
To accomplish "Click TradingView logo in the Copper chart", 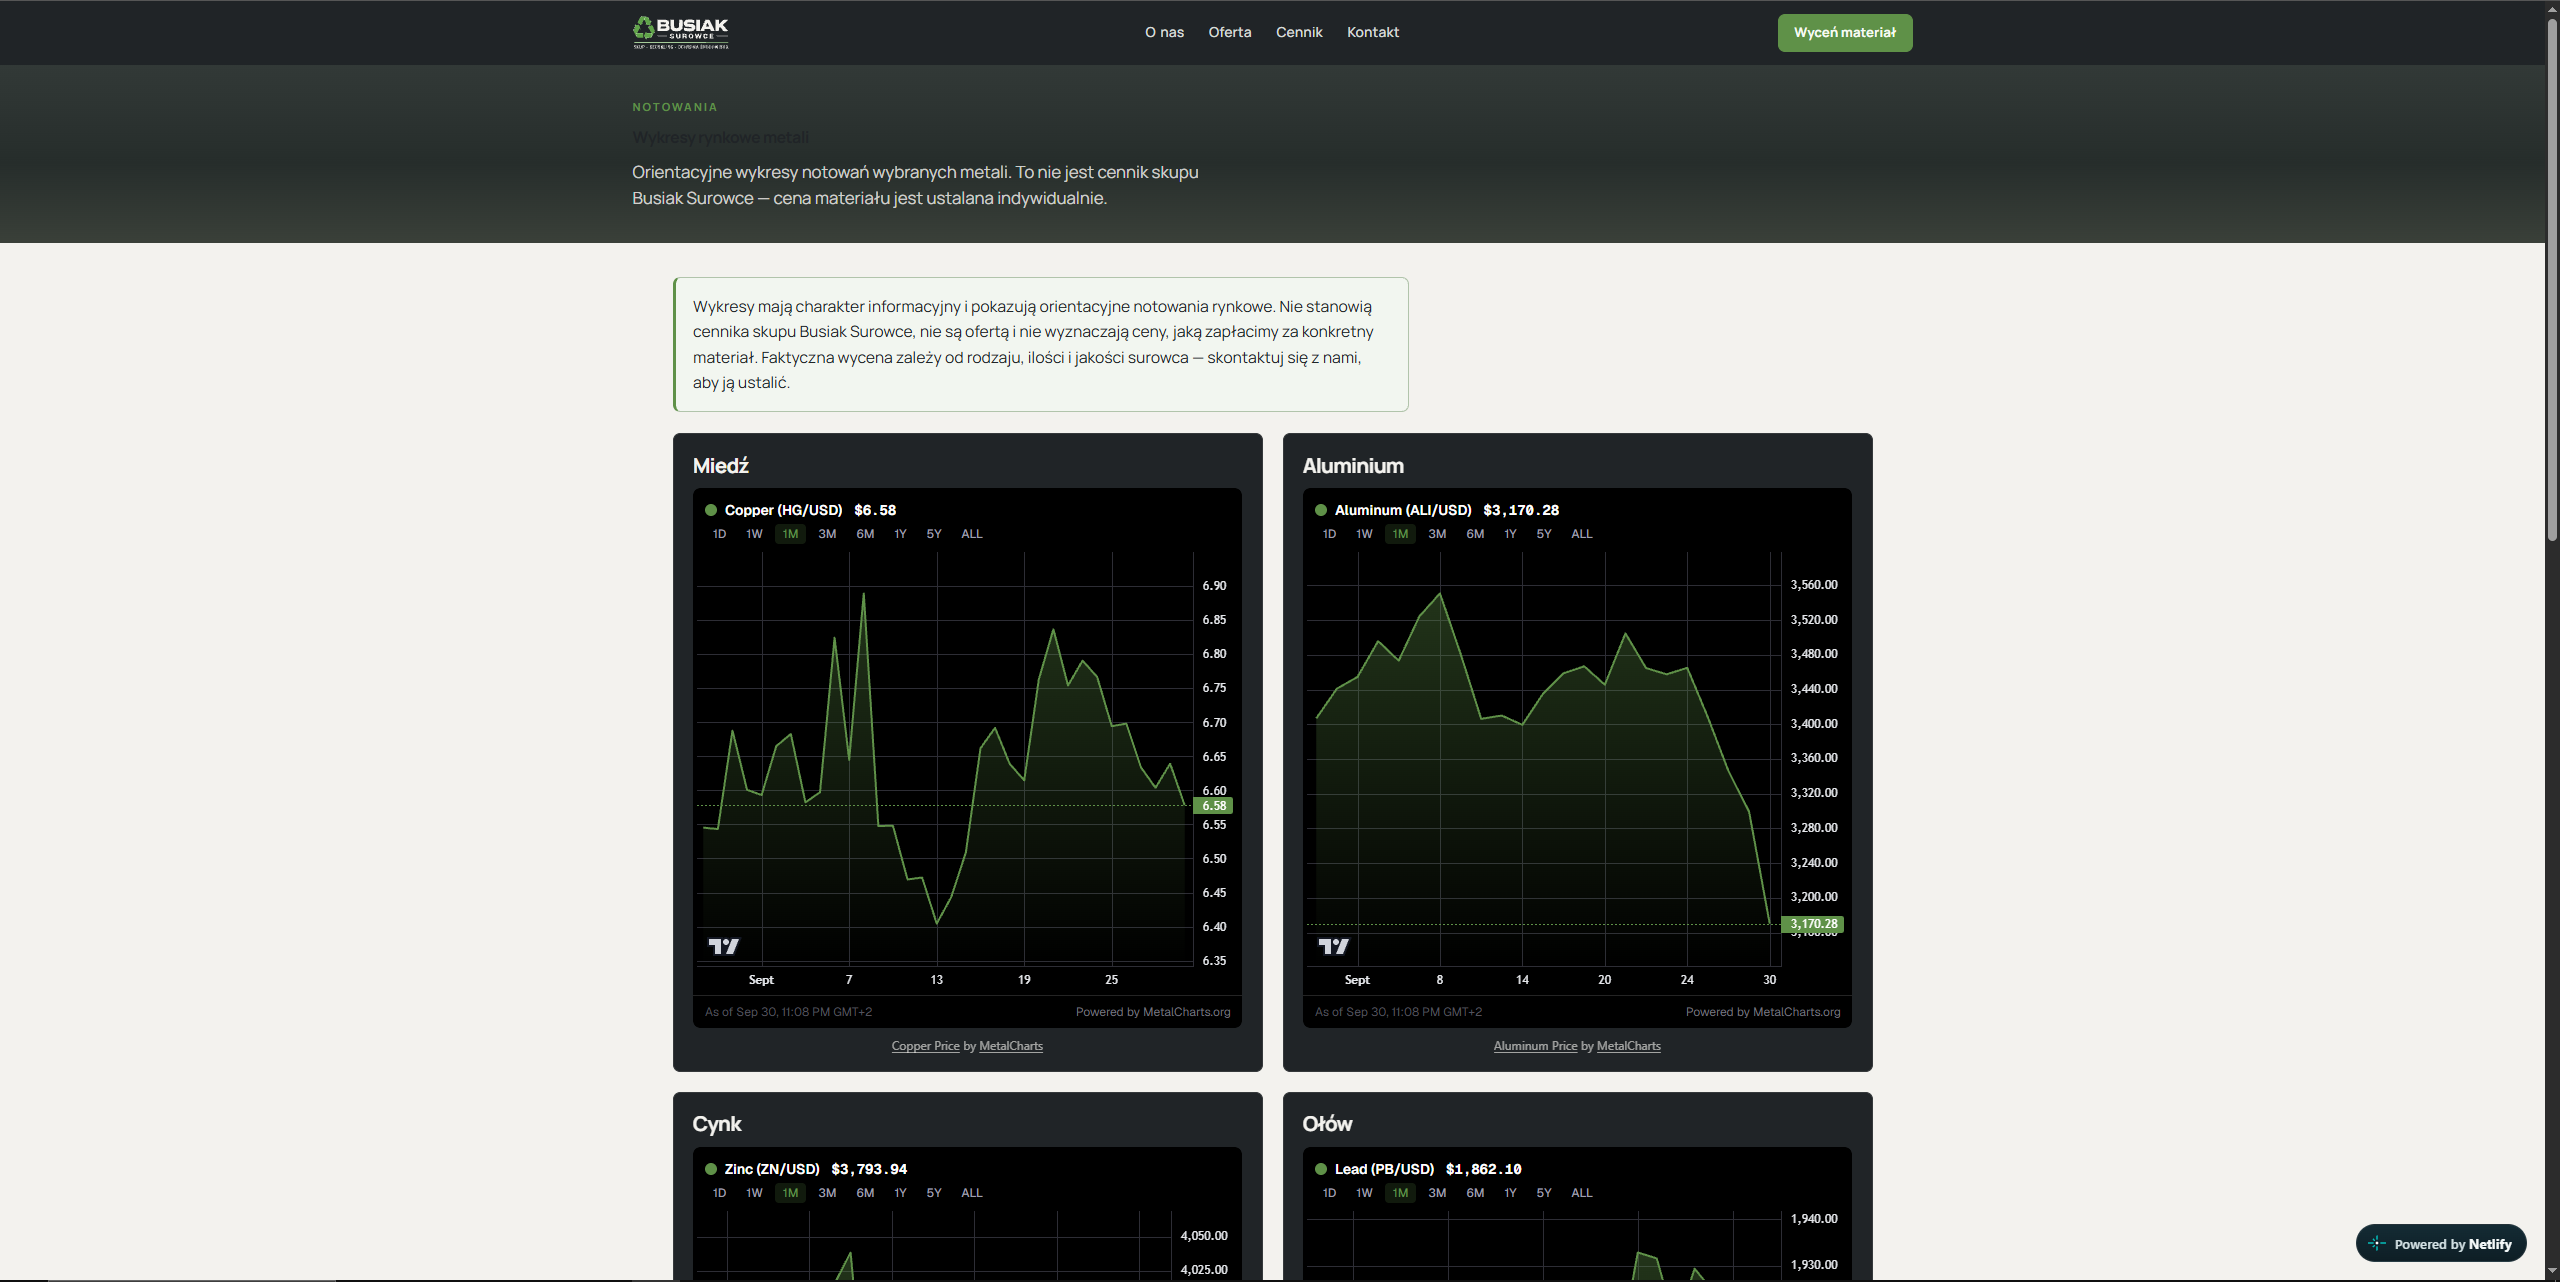I will pos(724,946).
